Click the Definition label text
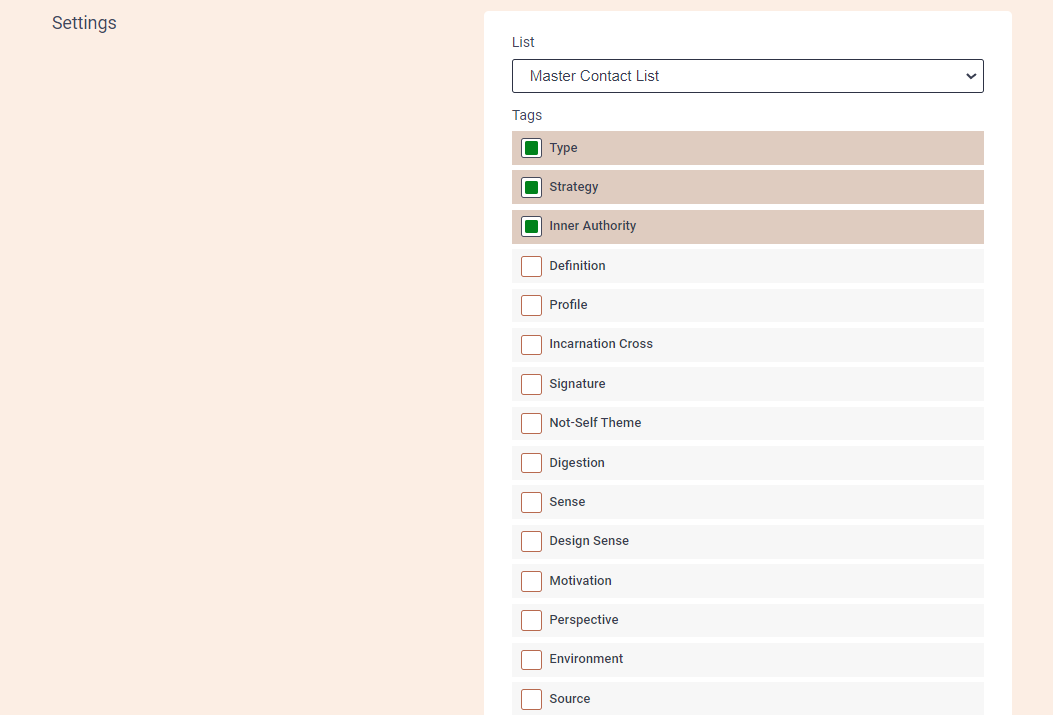This screenshot has width=1053, height=715. (x=578, y=266)
